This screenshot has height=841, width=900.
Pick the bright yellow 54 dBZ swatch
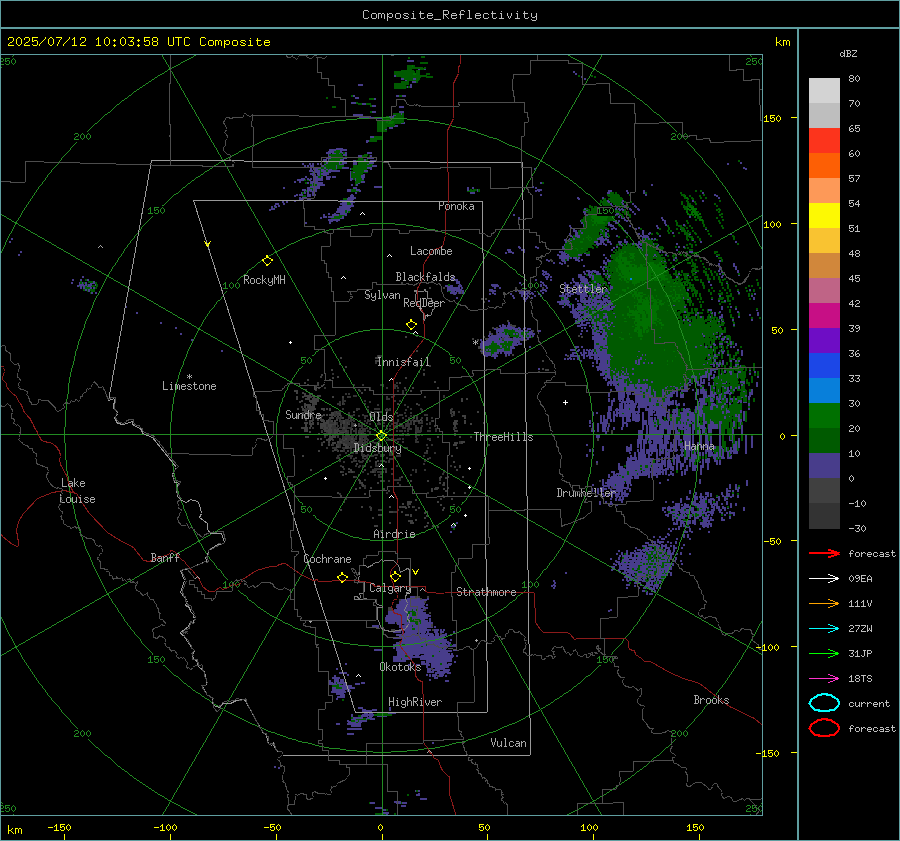(824, 215)
